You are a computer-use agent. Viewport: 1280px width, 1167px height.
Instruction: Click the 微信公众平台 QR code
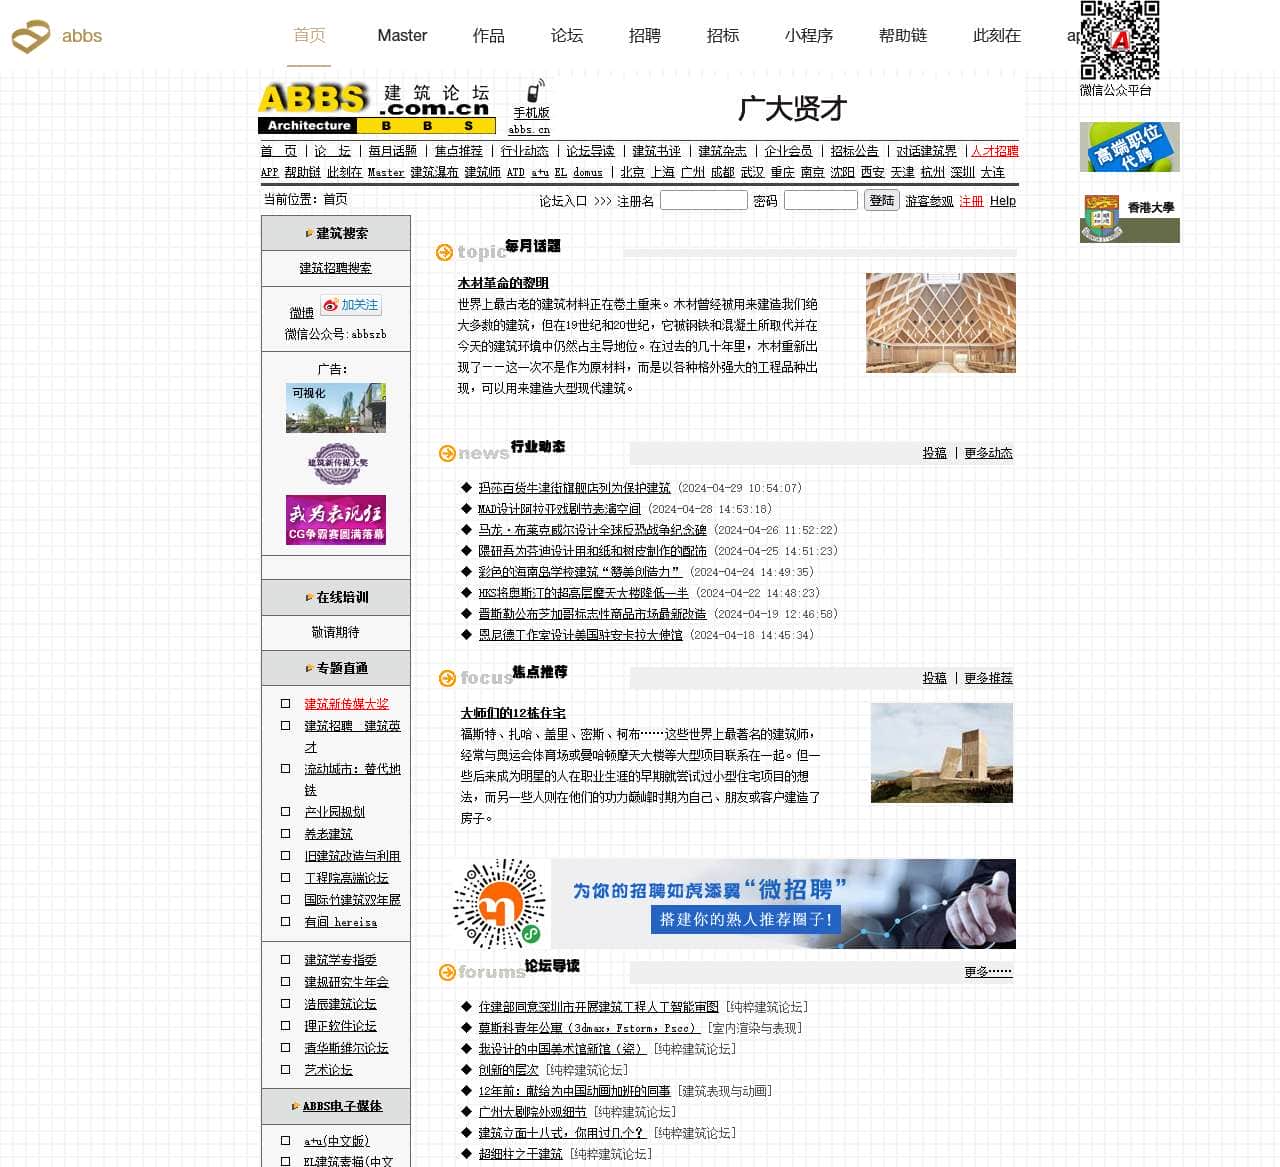click(1119, 40)
